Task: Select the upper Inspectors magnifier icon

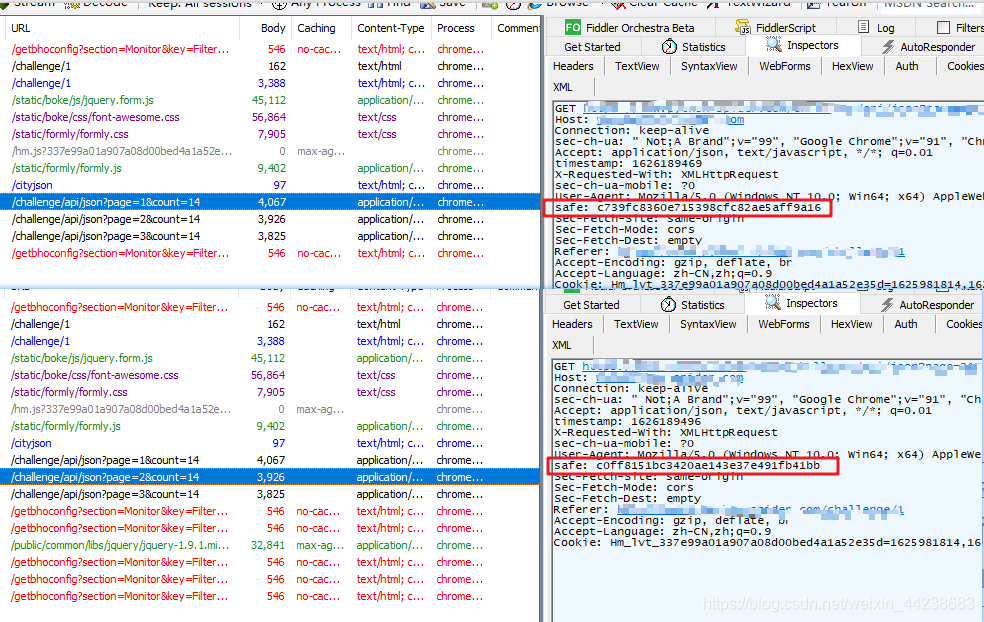Action: tap(773, 45)
